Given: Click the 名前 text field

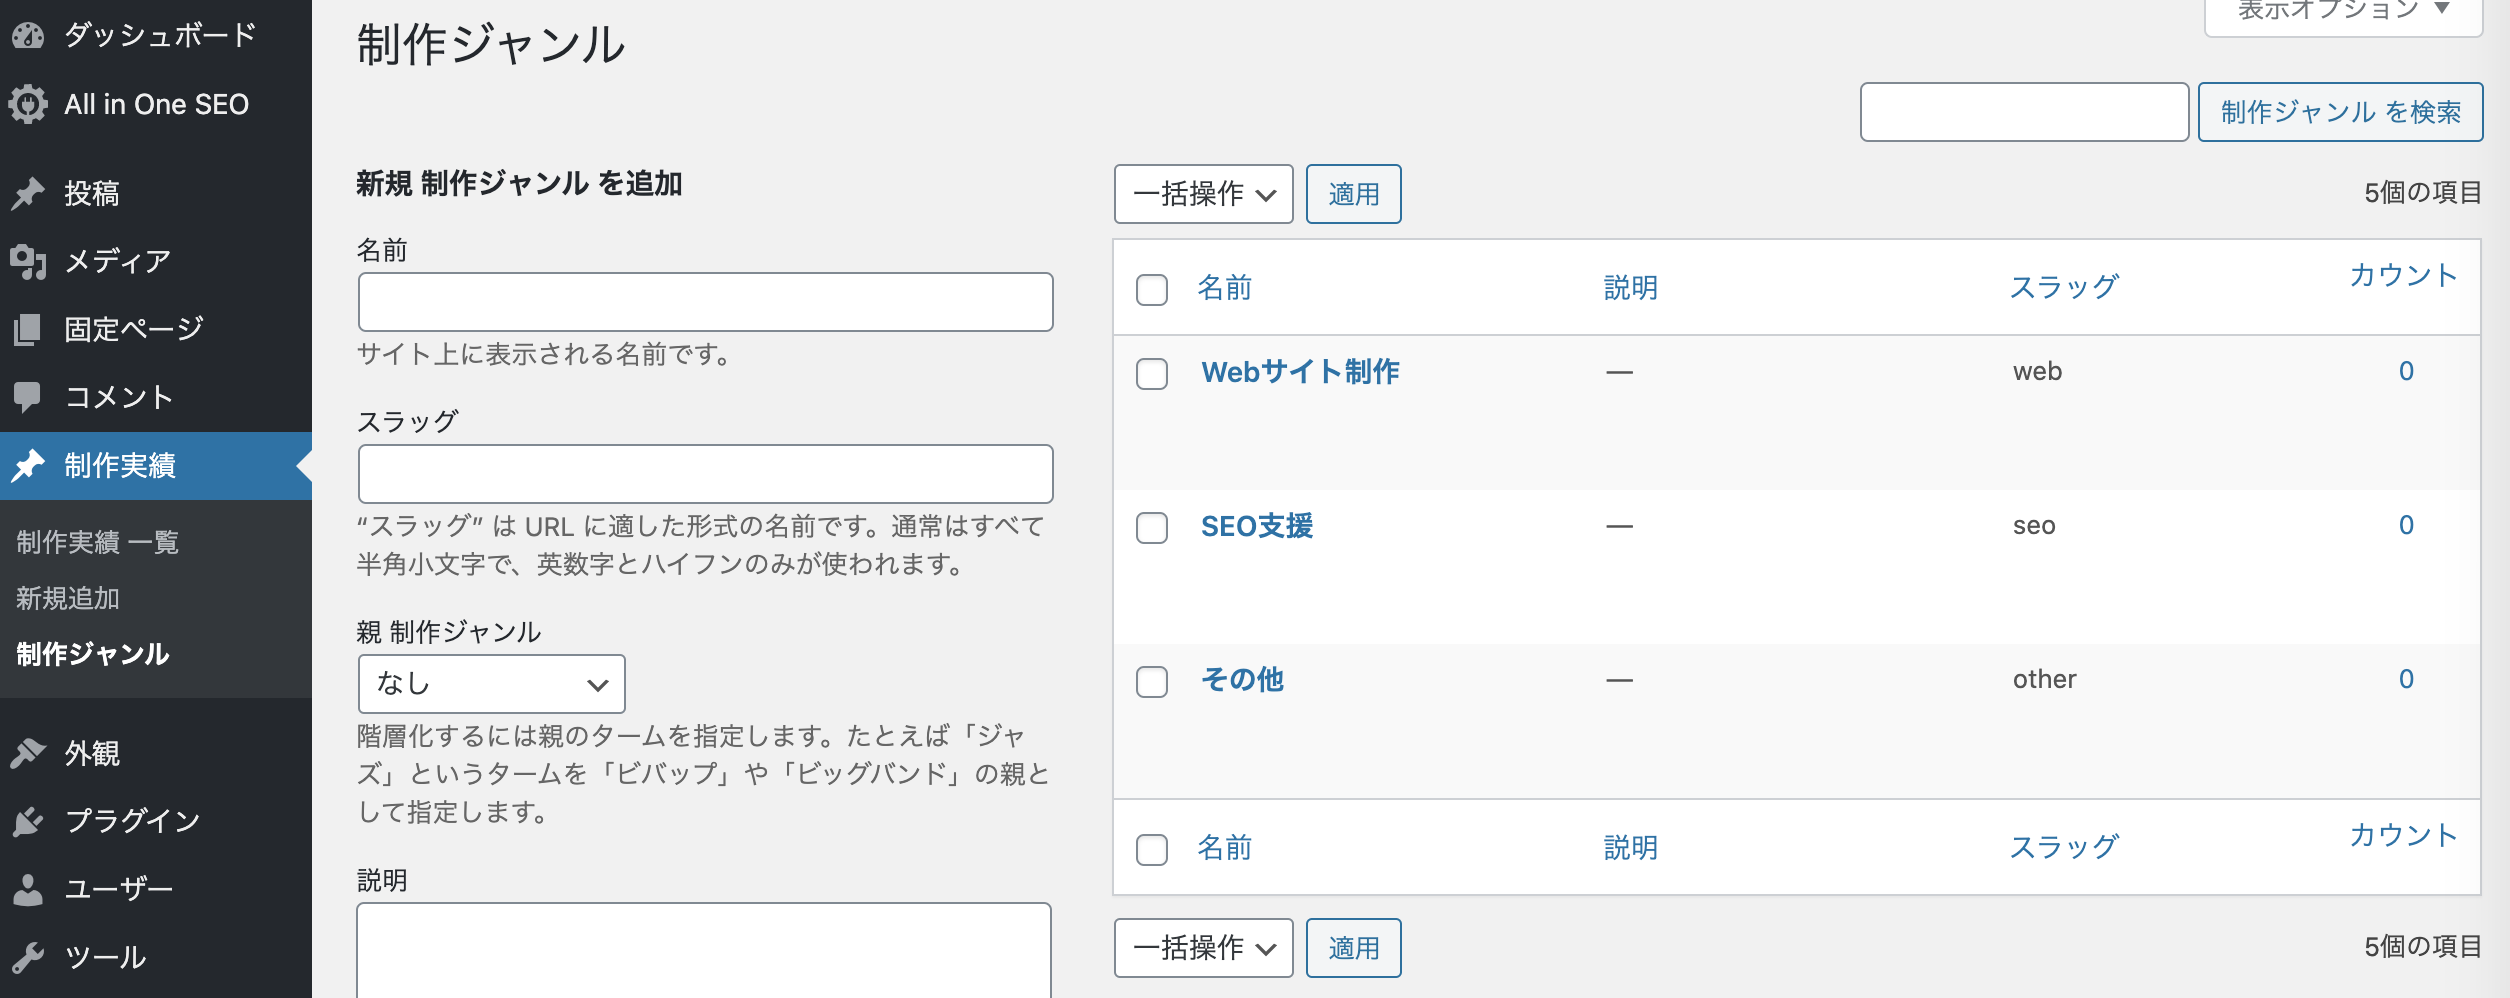Looking at the screenshot, I should (x=705, y=302).
